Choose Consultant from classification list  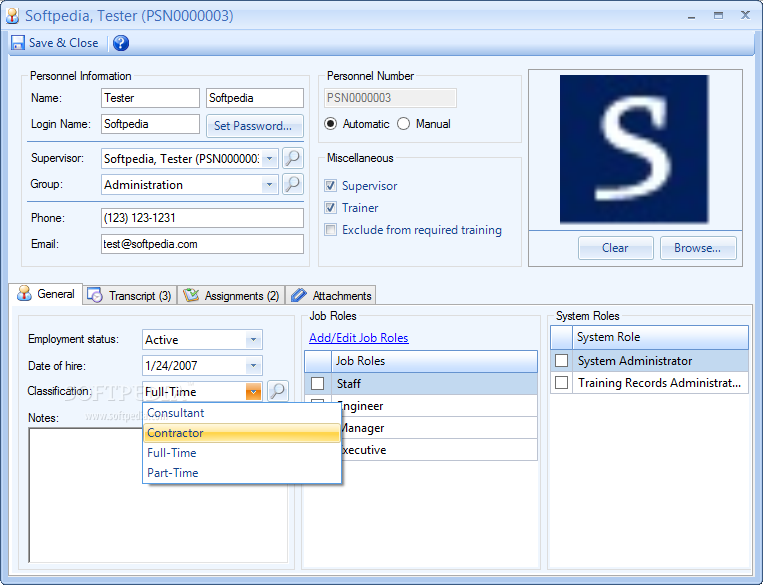(x=241, y=413)
